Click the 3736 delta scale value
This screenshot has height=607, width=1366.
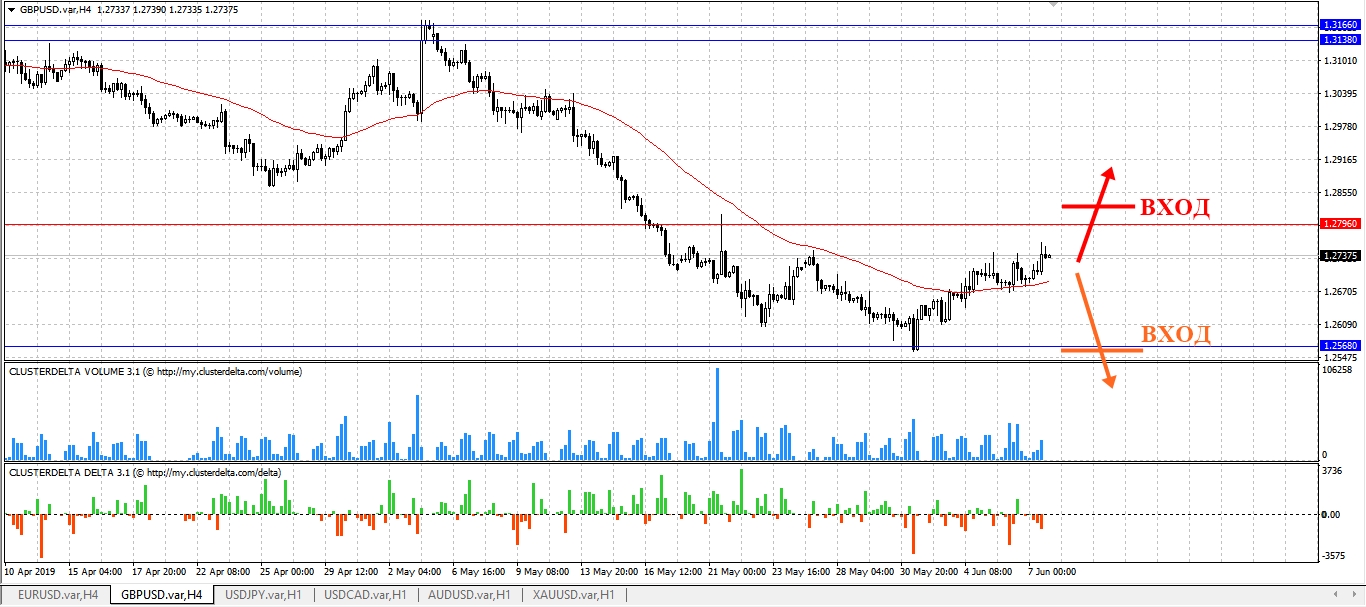[x=1333, y=471]
